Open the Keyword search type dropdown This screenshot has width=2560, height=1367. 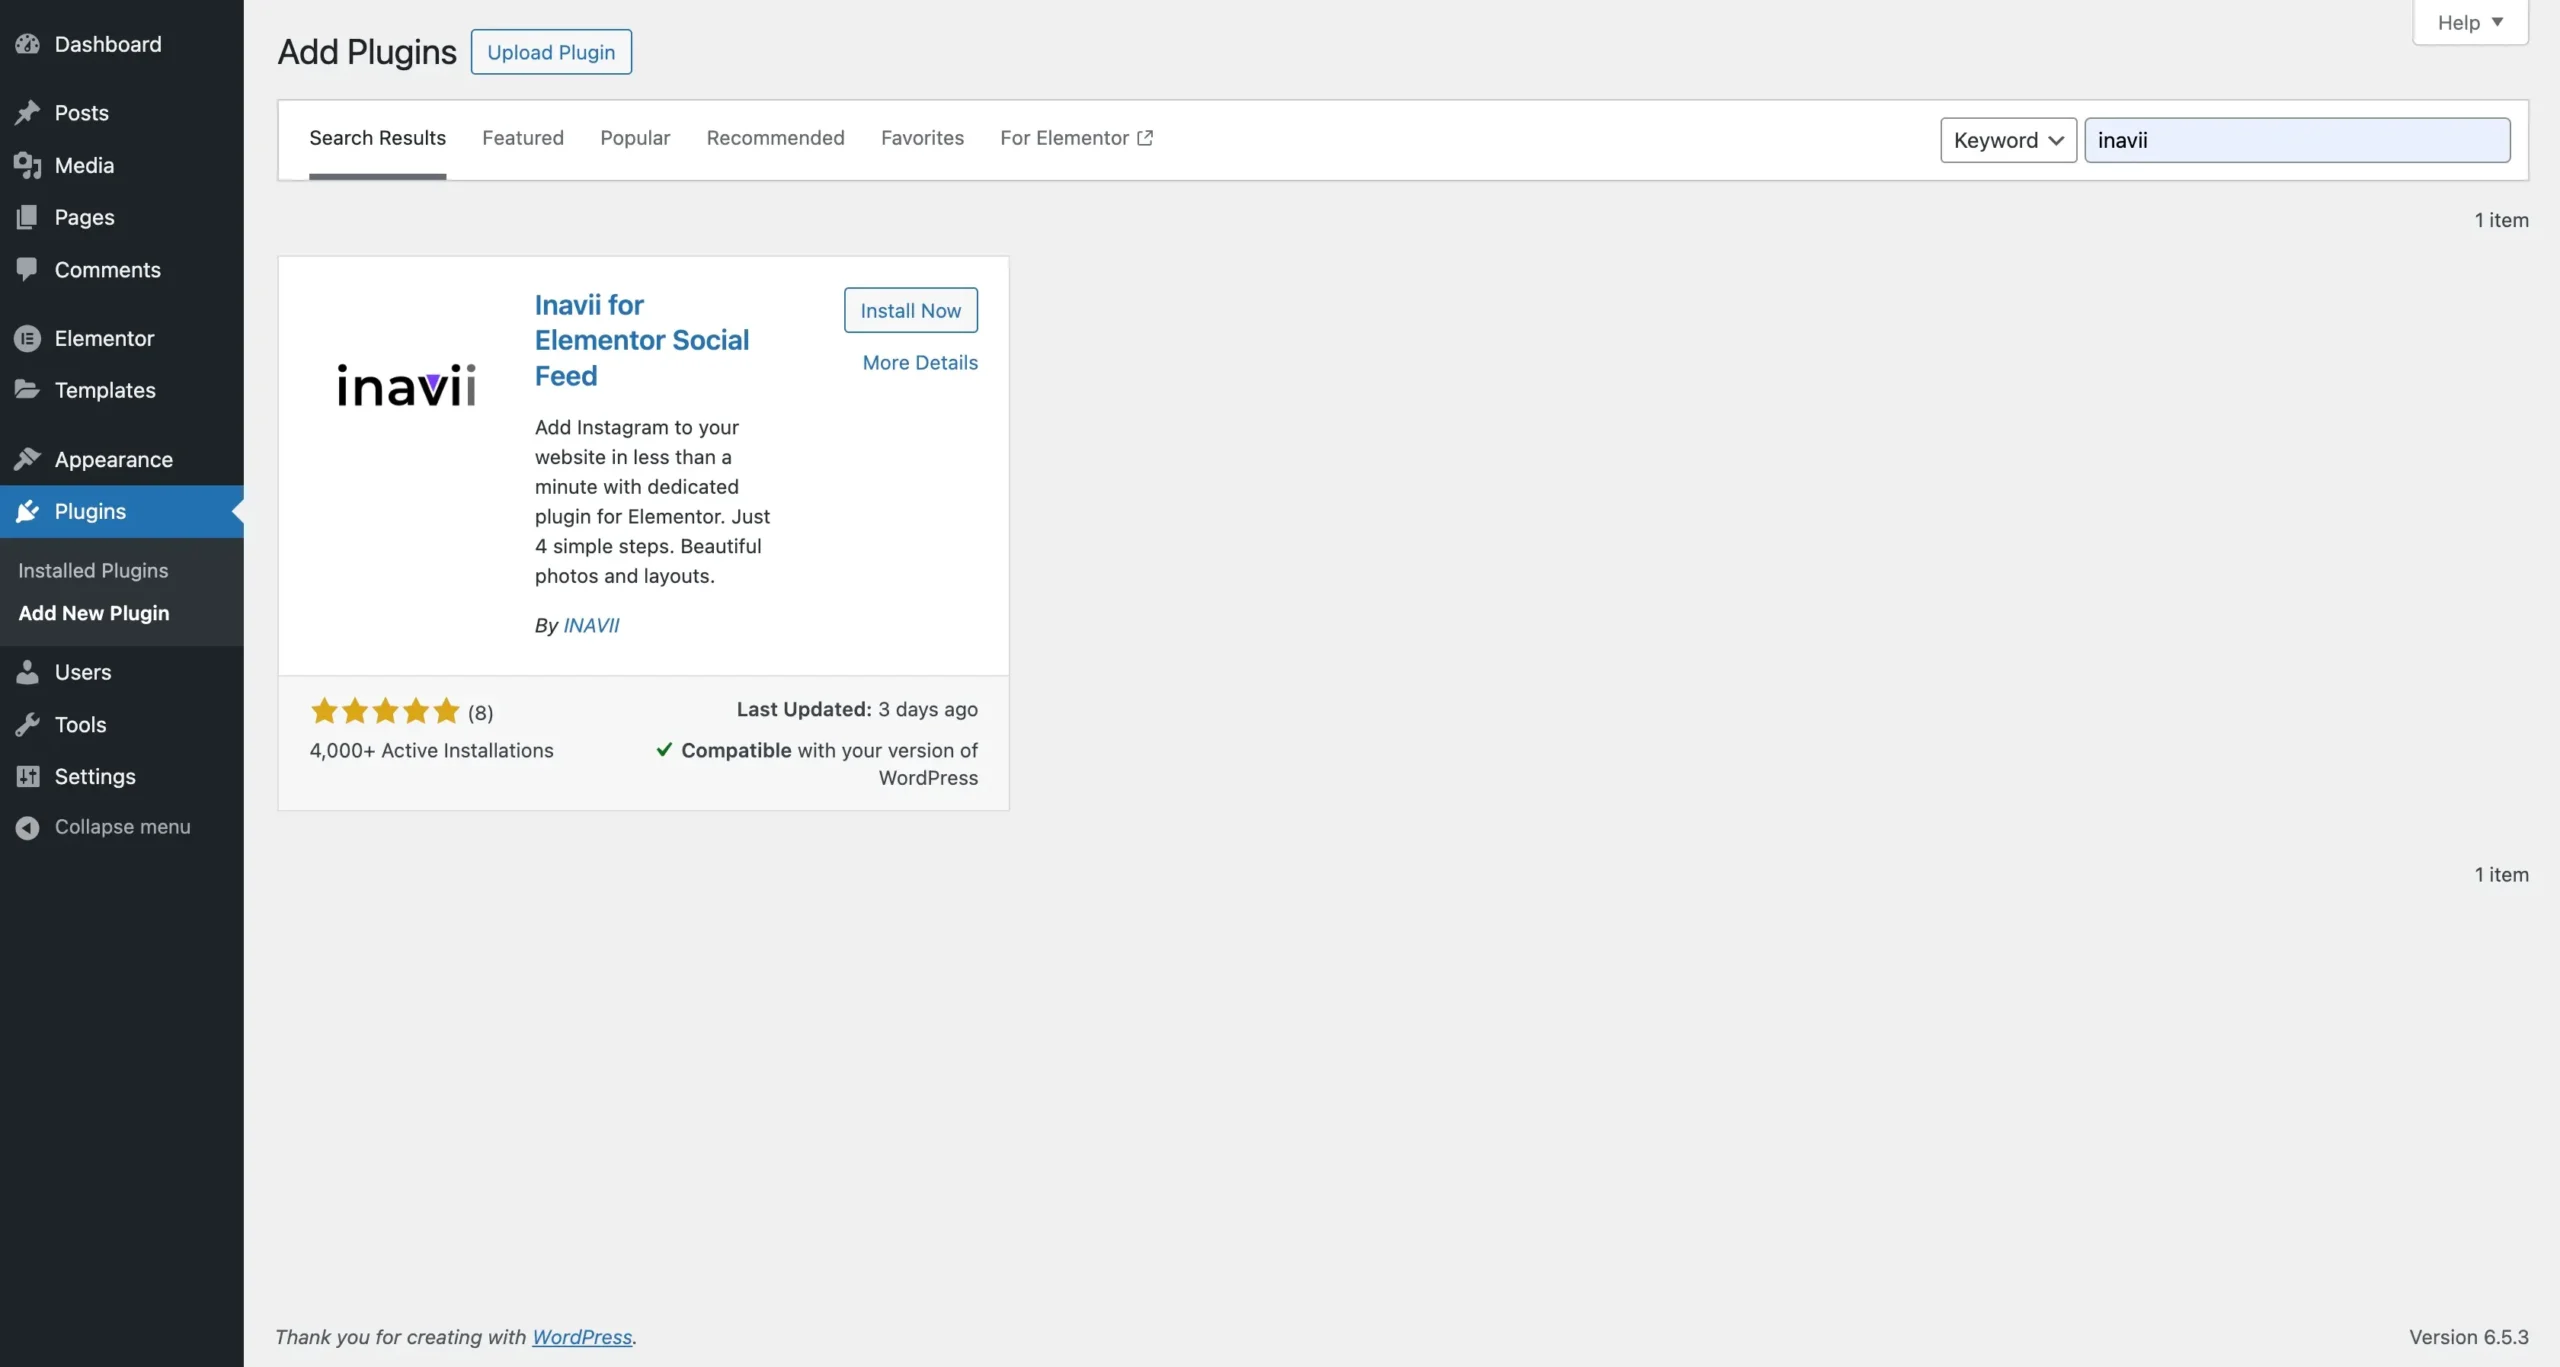(x=2007, y=140)
